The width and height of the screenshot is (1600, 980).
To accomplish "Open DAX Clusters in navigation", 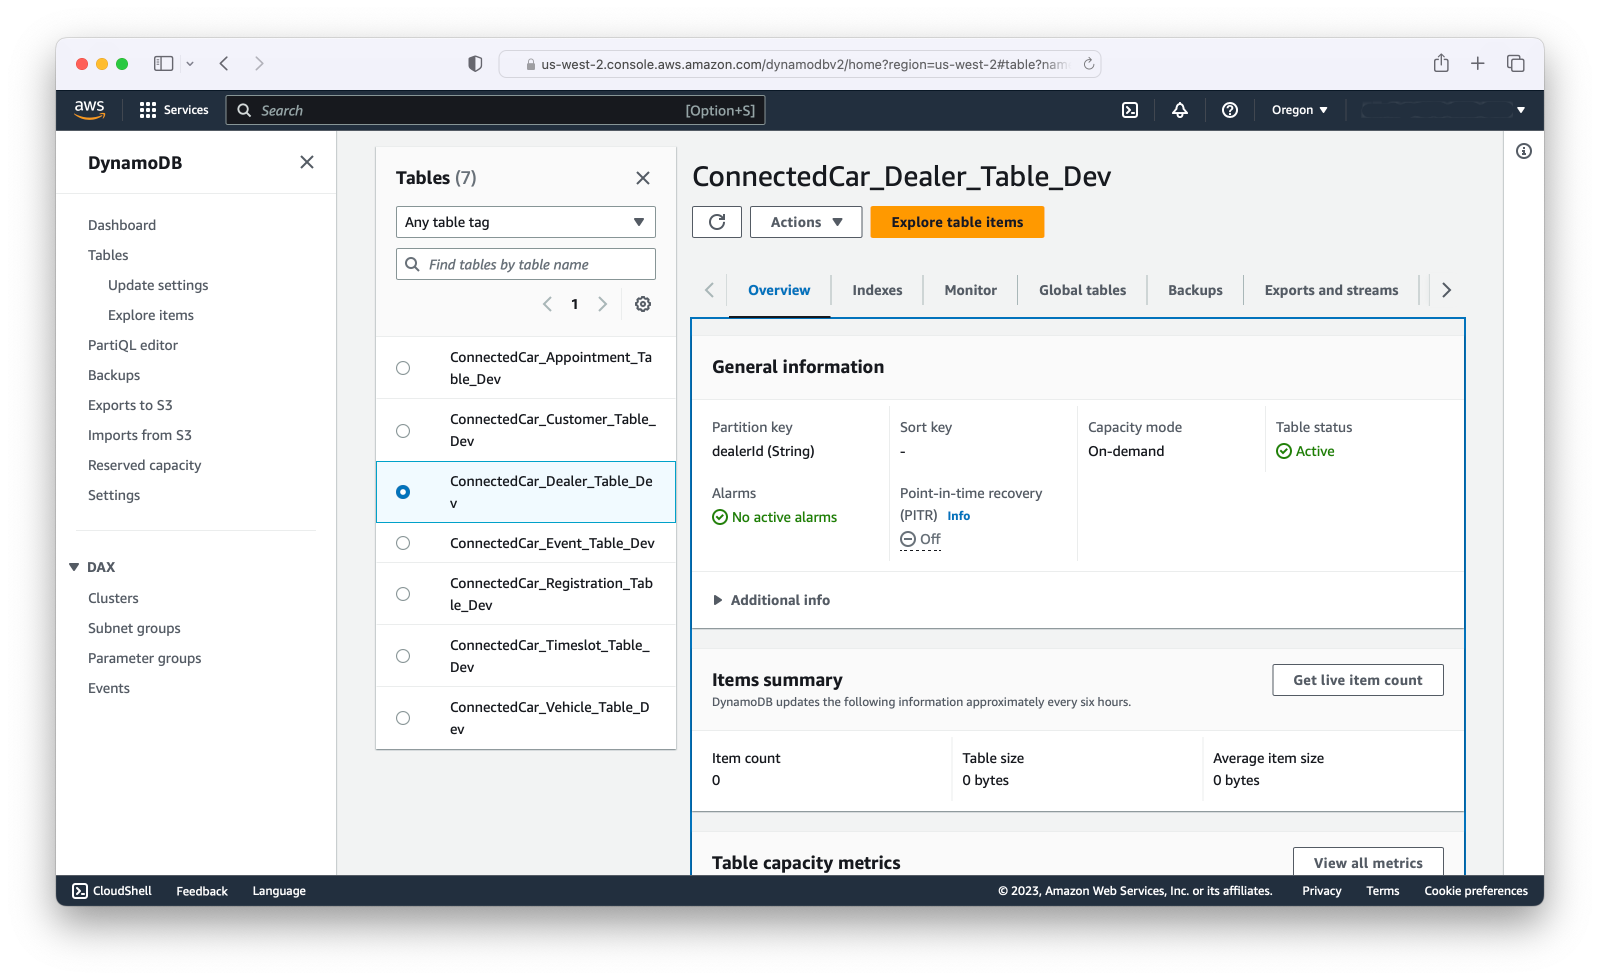I will 113,598.
